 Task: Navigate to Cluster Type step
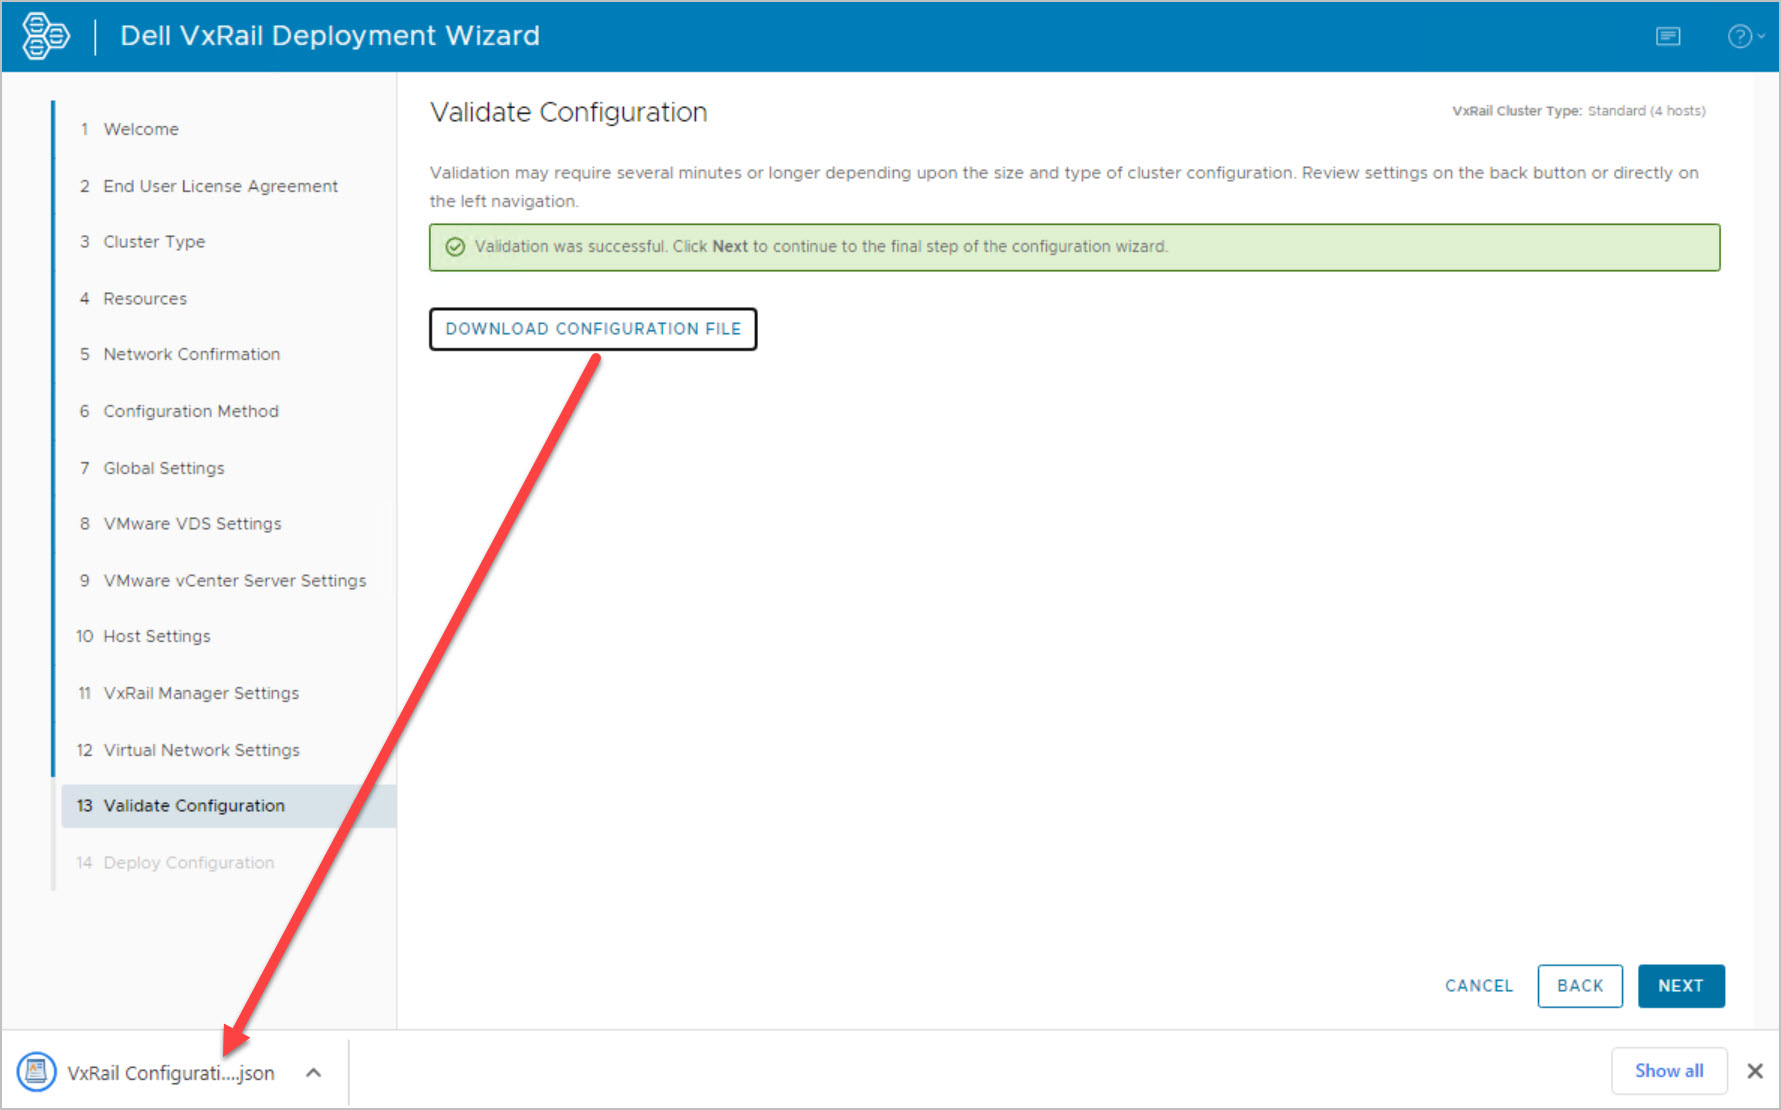coord(154,242)
